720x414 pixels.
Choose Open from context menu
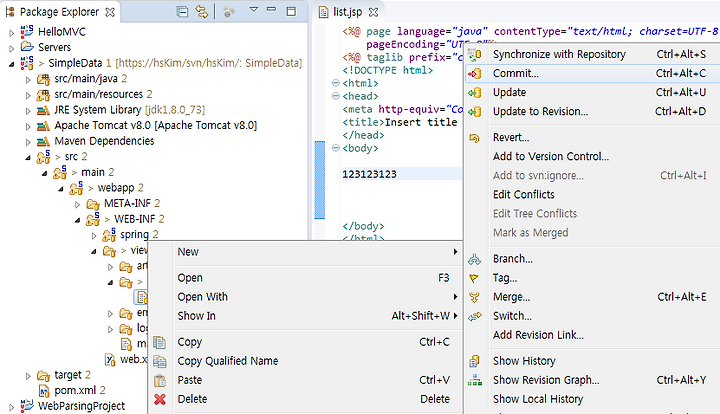click(316, 278)
